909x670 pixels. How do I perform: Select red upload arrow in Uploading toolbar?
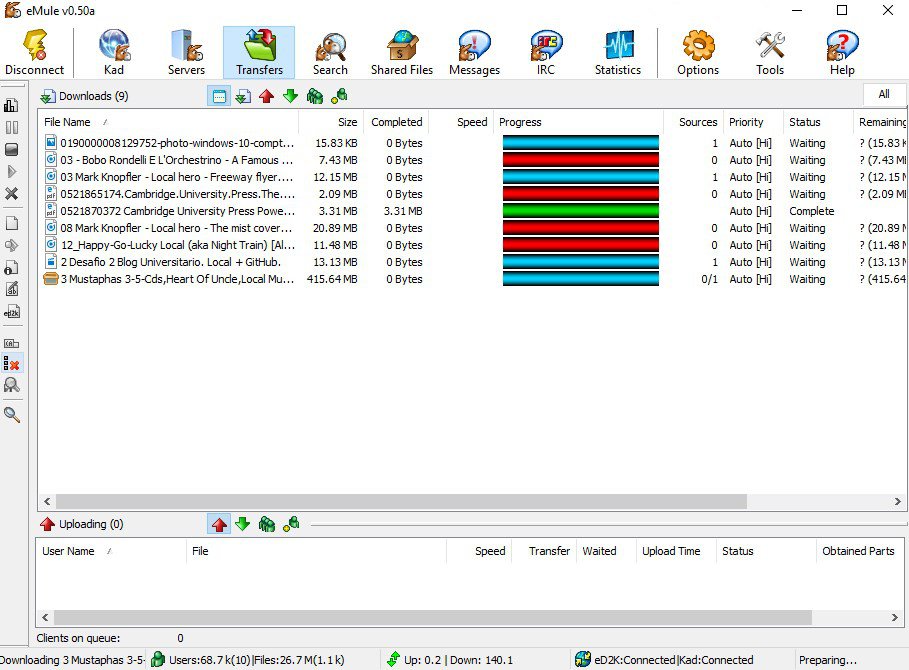tap(219, 525)
